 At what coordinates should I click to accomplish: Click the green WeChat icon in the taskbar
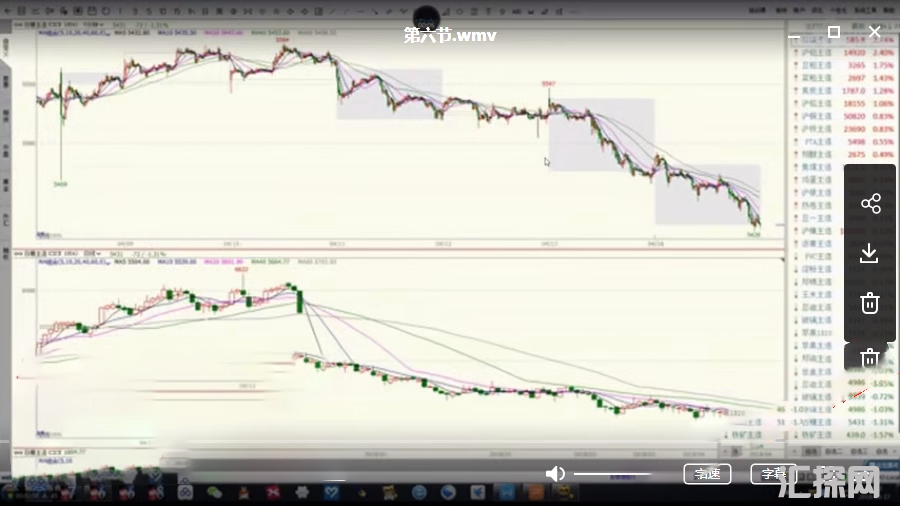[215, 492]
